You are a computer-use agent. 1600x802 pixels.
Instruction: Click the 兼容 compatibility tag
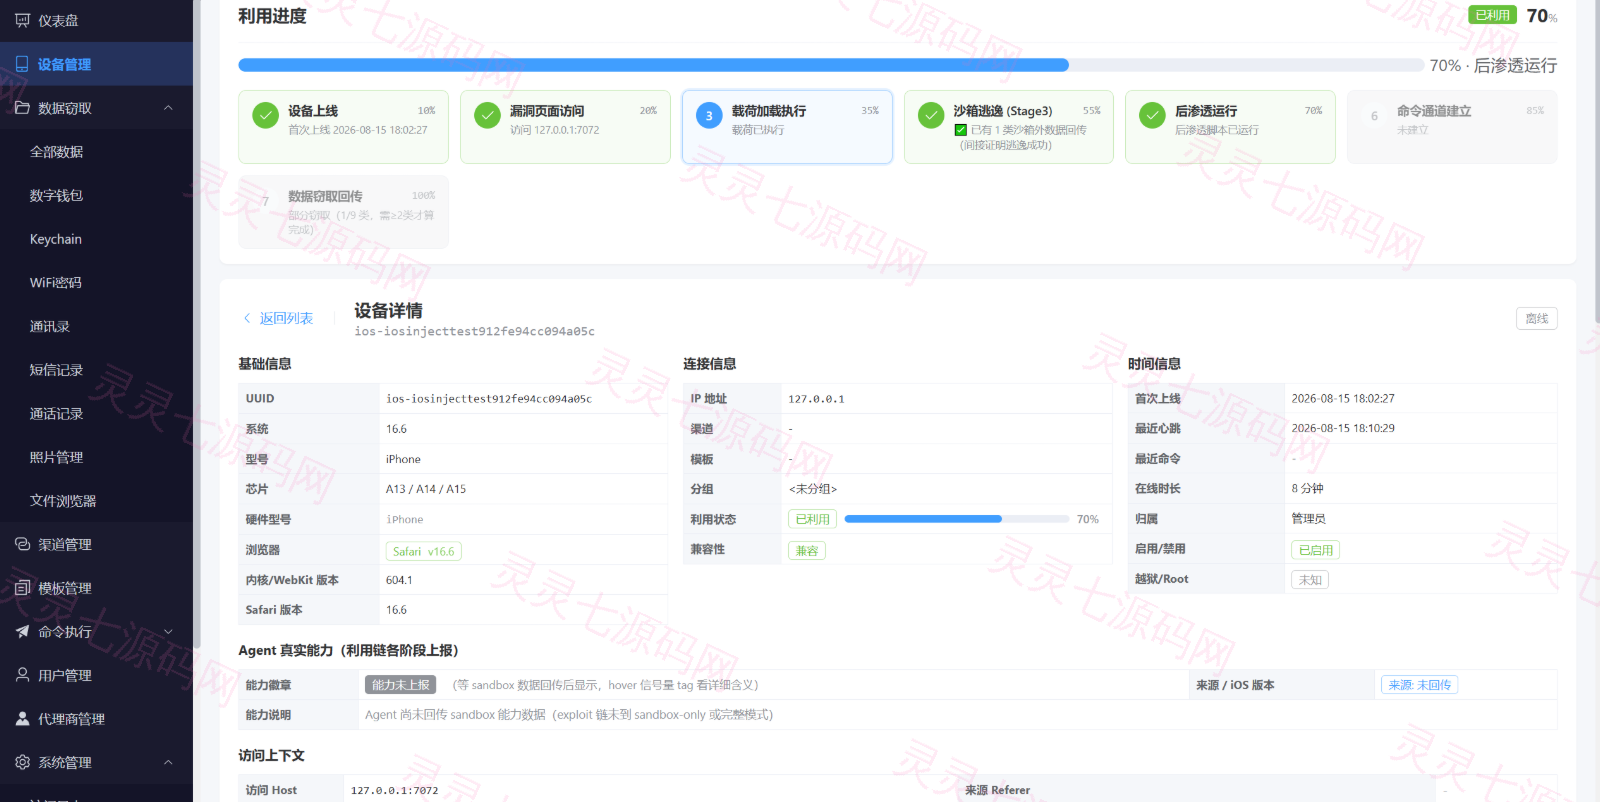(807, 551)
